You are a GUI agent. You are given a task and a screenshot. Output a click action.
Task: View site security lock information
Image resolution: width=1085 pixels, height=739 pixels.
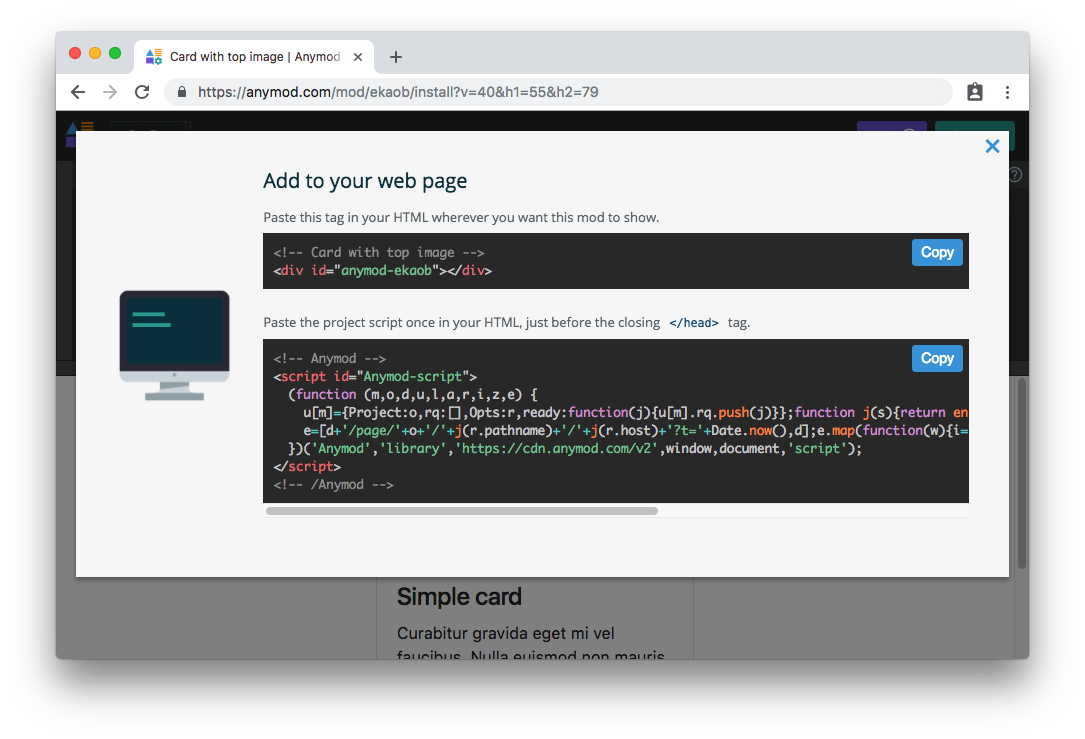coord(182,92)
